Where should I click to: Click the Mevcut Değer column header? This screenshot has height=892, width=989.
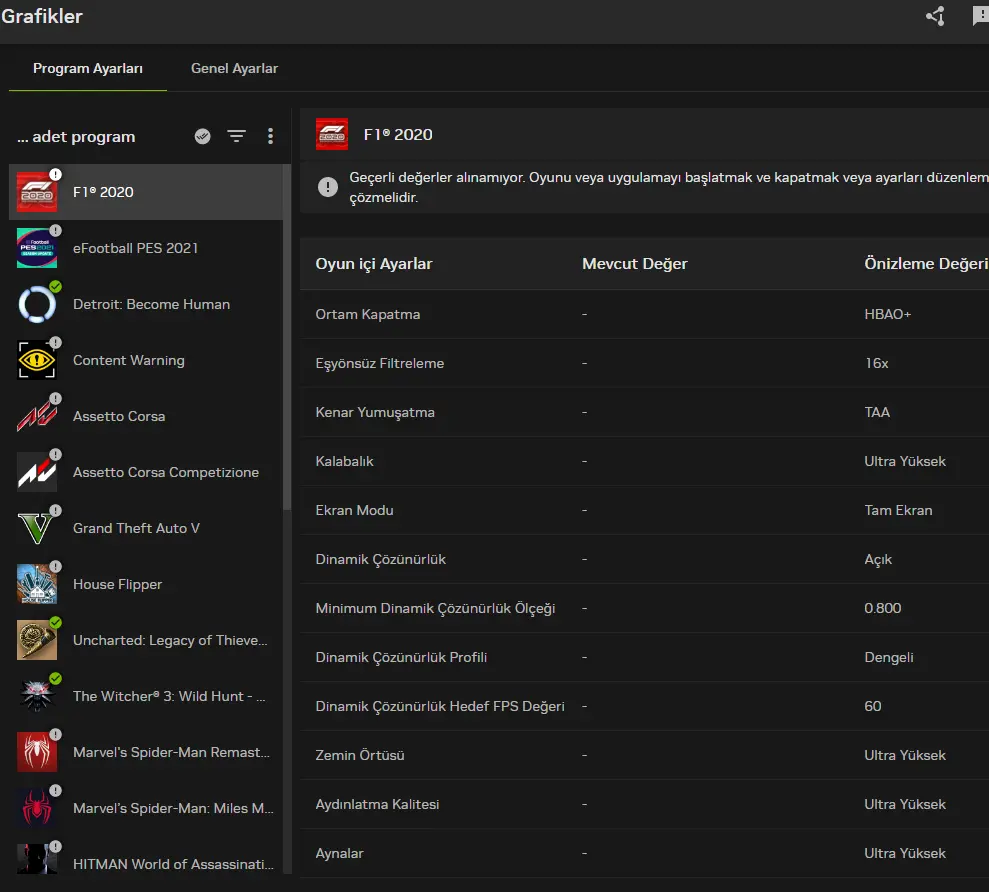[x=635, y=264]
